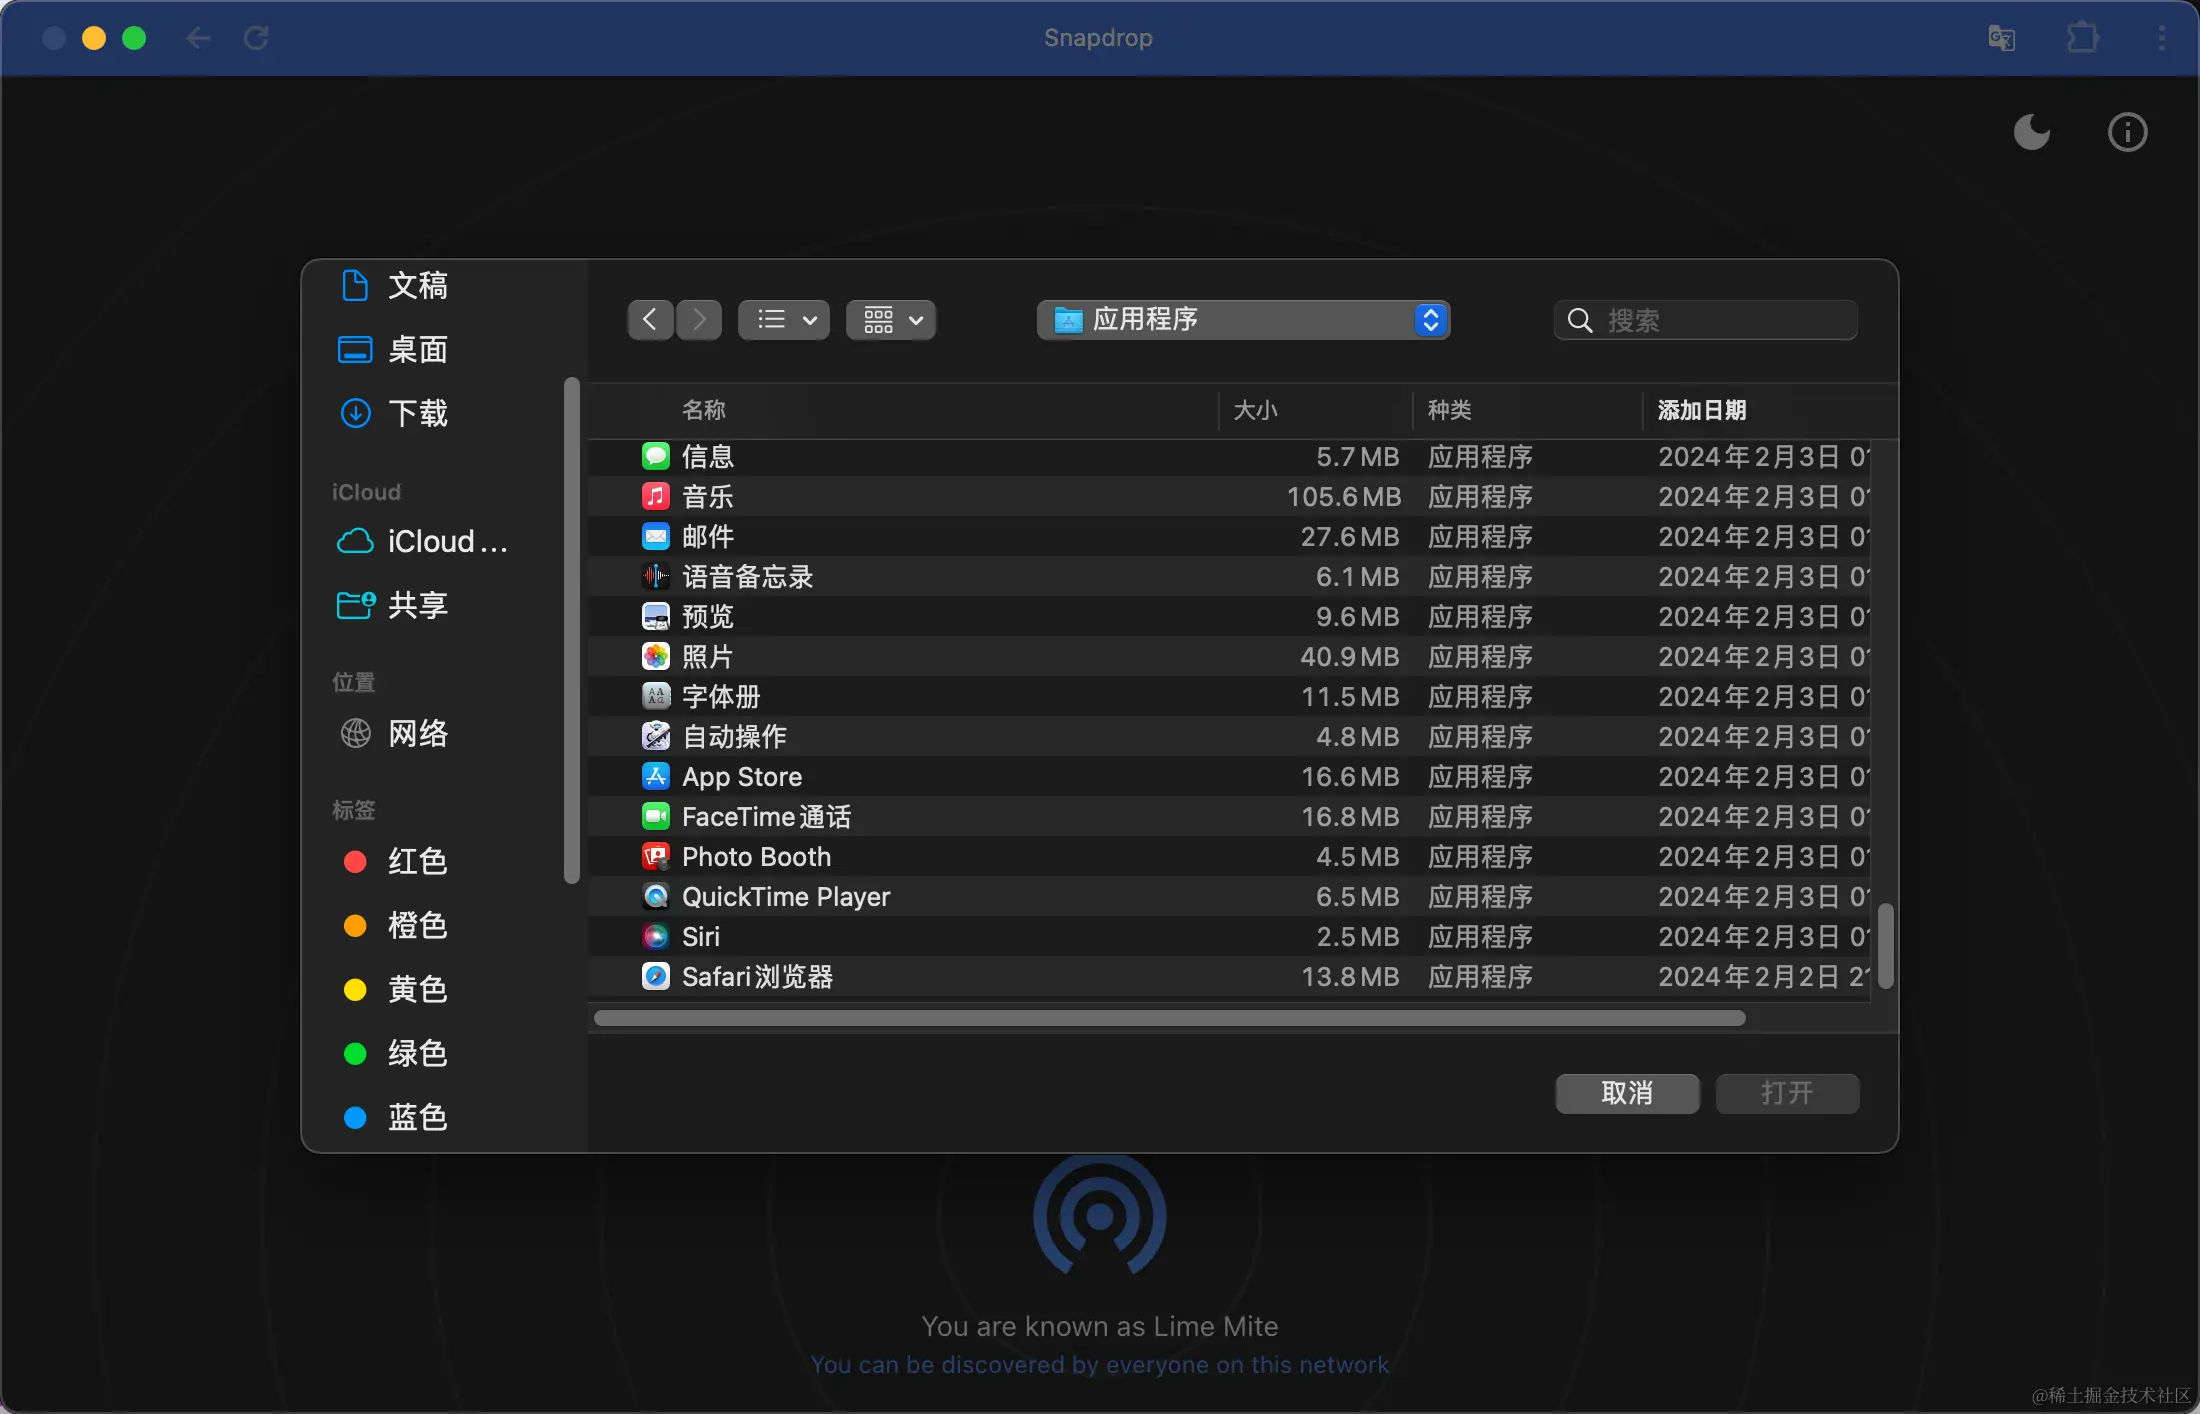
Task: Select QuickTime Player in file list
Action: click(x=785, y=897)
